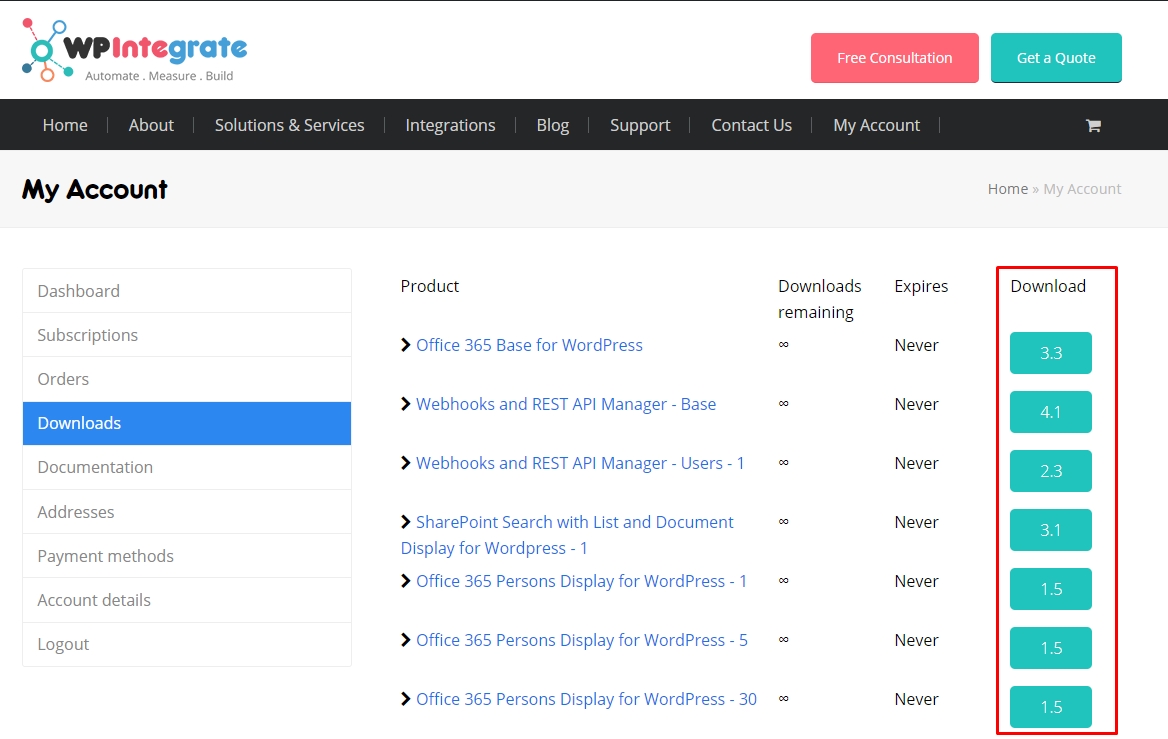
Task: Select My Account in the navigation bar
Action: click(x=877, y=125)
